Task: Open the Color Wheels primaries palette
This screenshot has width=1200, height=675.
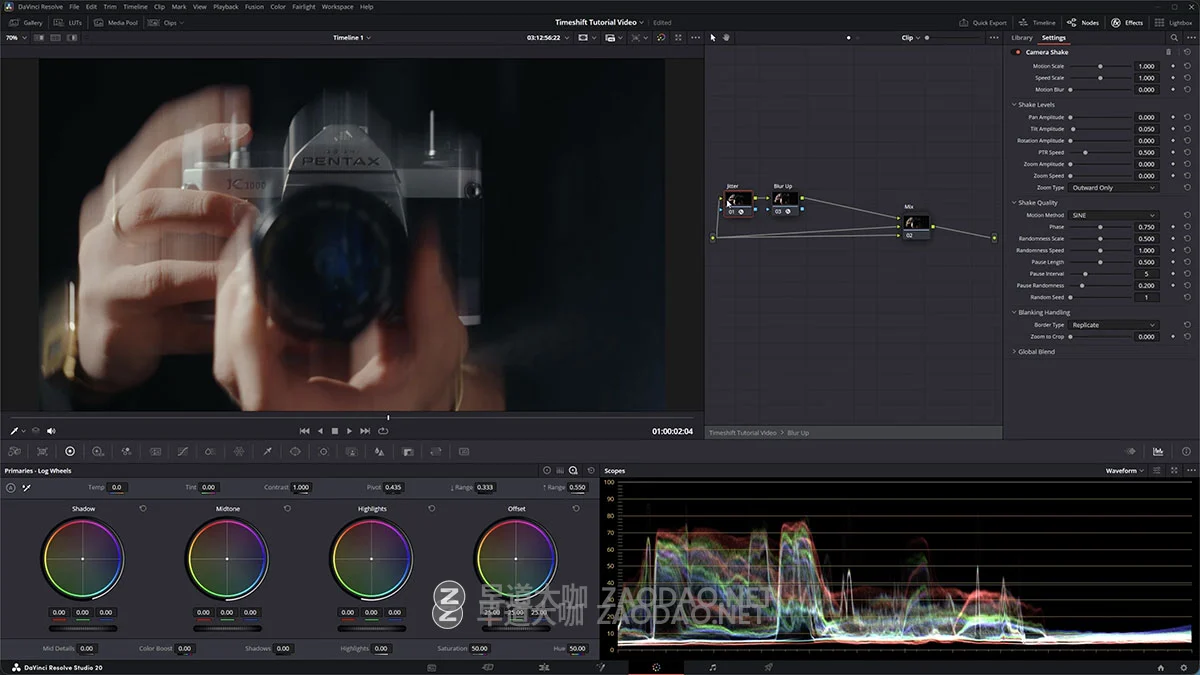Action: (x=70, y=451)
